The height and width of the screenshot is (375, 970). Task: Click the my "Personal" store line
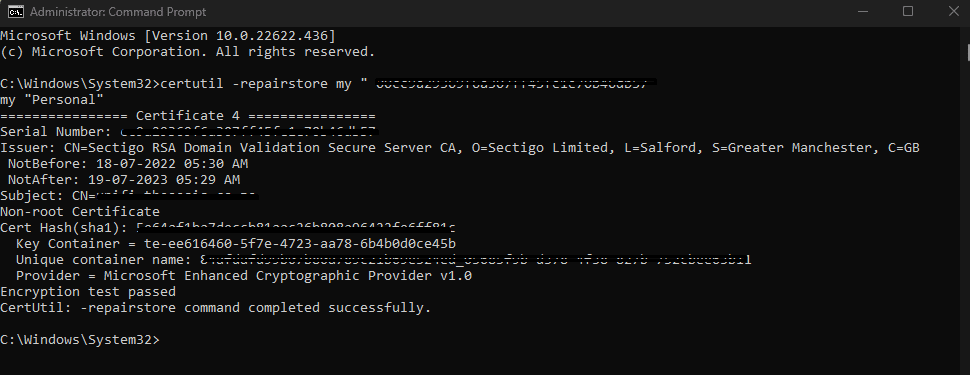pos(52,100)
